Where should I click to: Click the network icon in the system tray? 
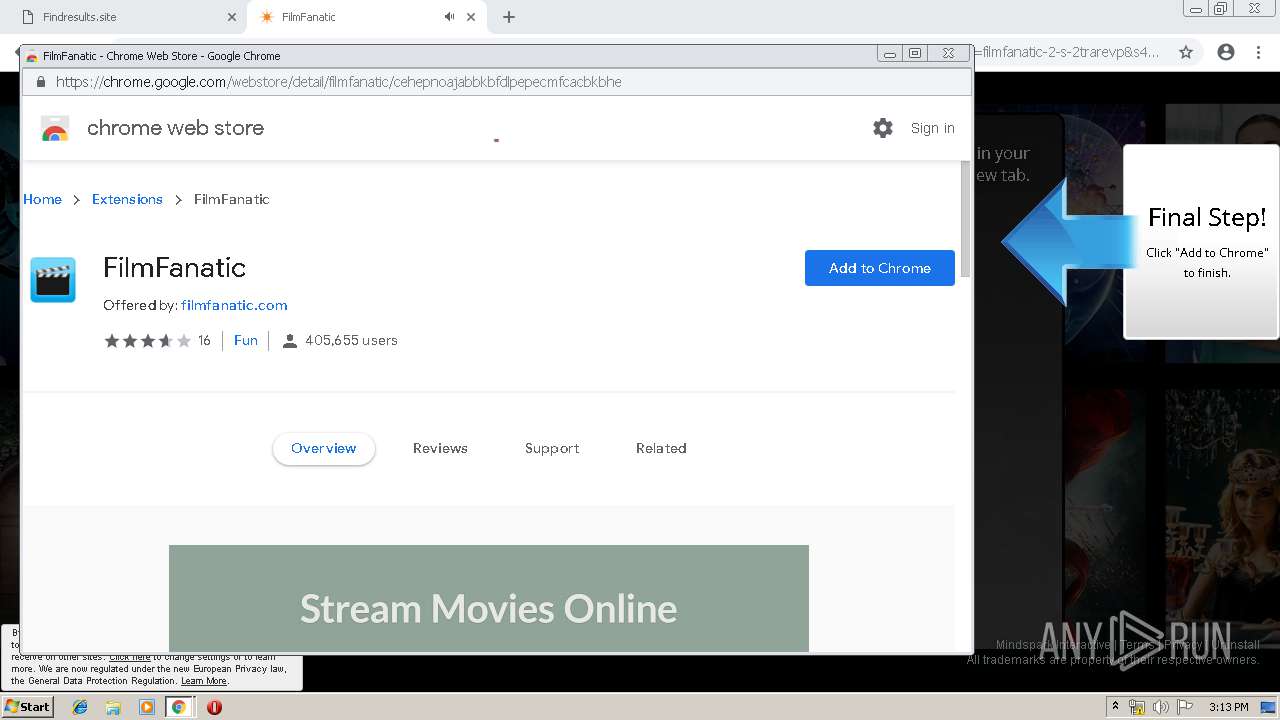coord(1137,707)
